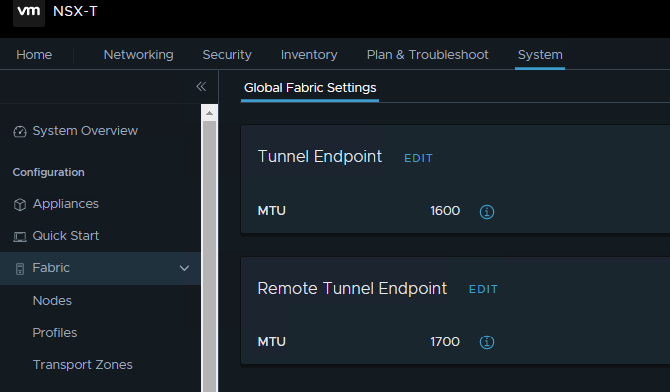Edit the Tunnel Endpoint settings
The image size is (670, 392).
click(x=418, y=158)
